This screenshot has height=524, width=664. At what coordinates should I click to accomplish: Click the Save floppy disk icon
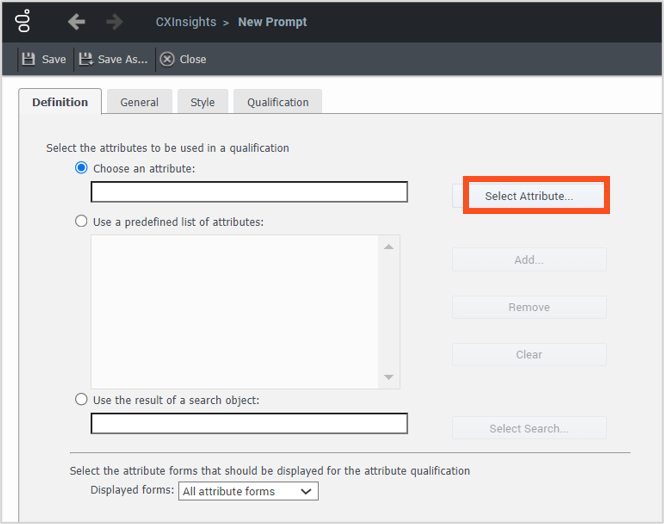pyautogui.click(x=28, y=59)
